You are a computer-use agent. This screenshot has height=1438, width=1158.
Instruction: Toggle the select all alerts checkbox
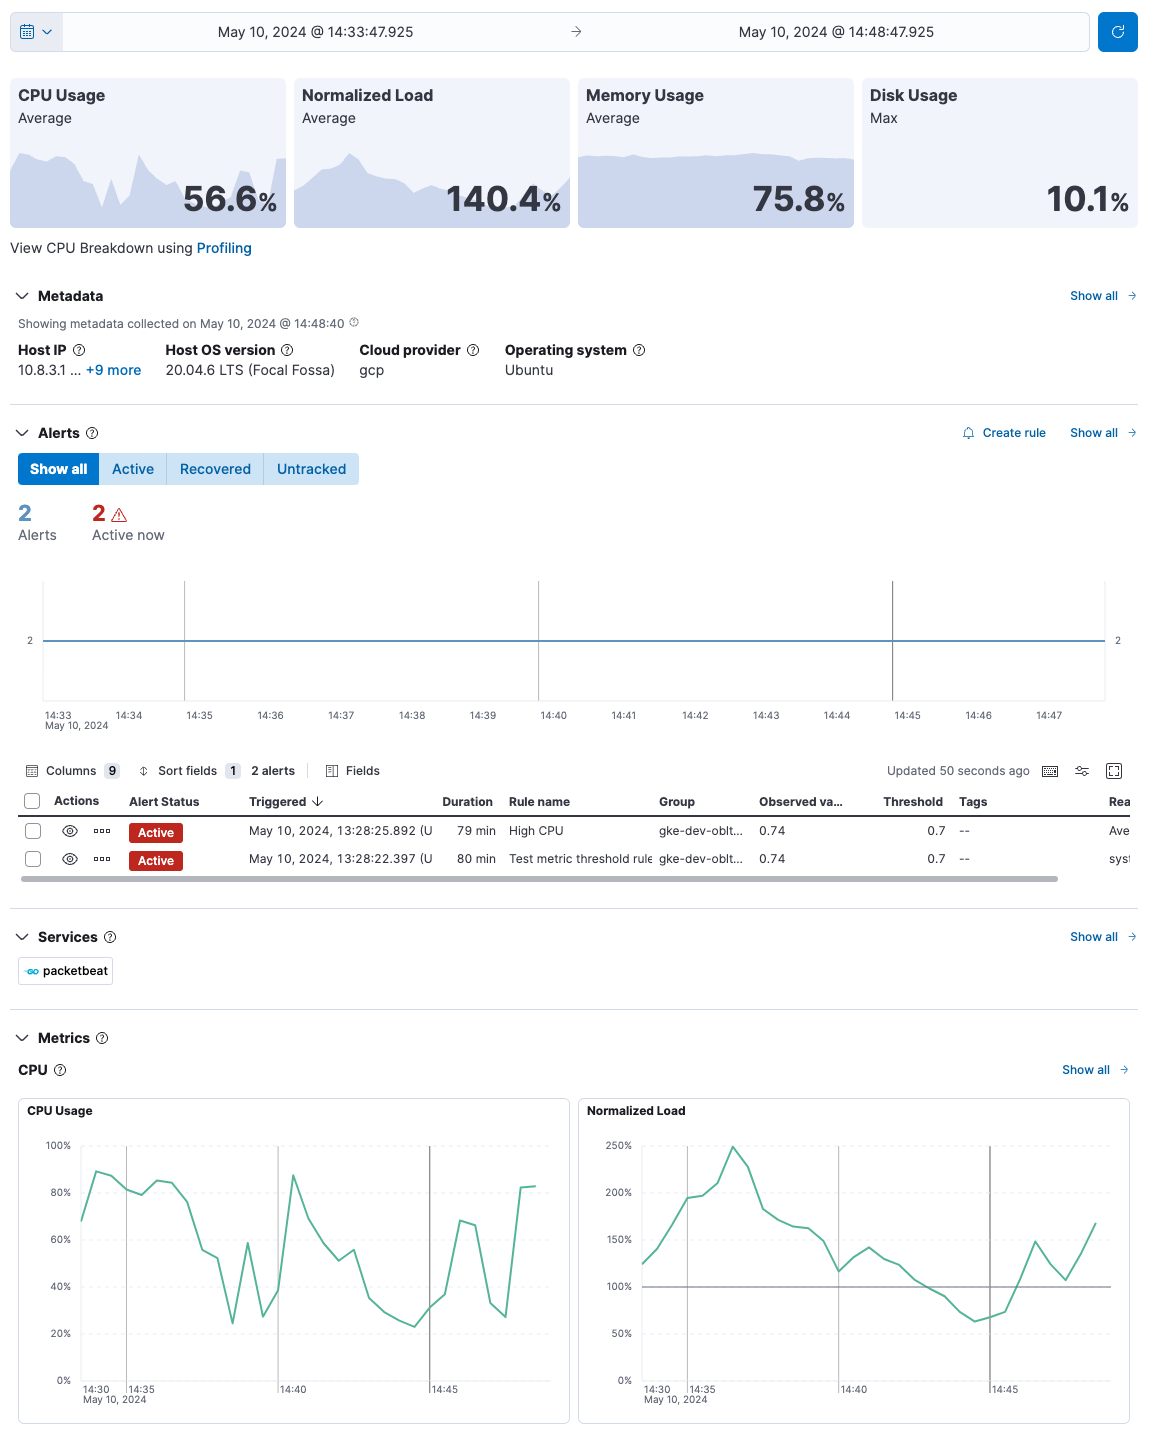click(32, 801)
